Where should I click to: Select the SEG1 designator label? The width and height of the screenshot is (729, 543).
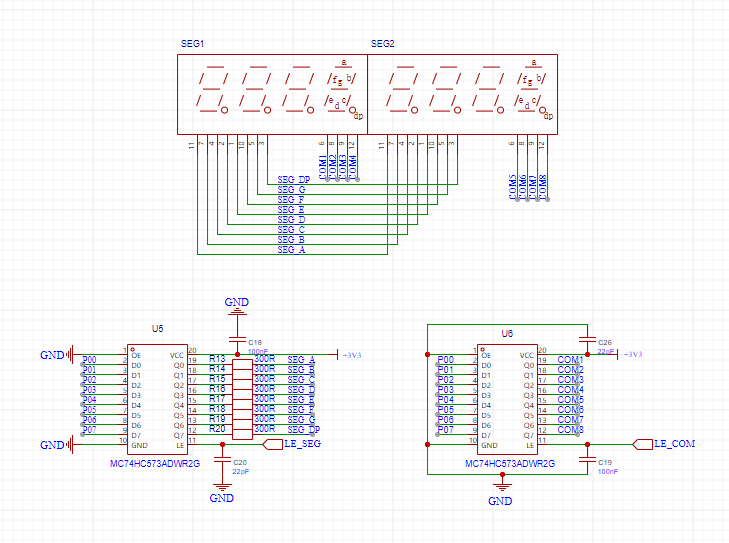click(192, 44)
